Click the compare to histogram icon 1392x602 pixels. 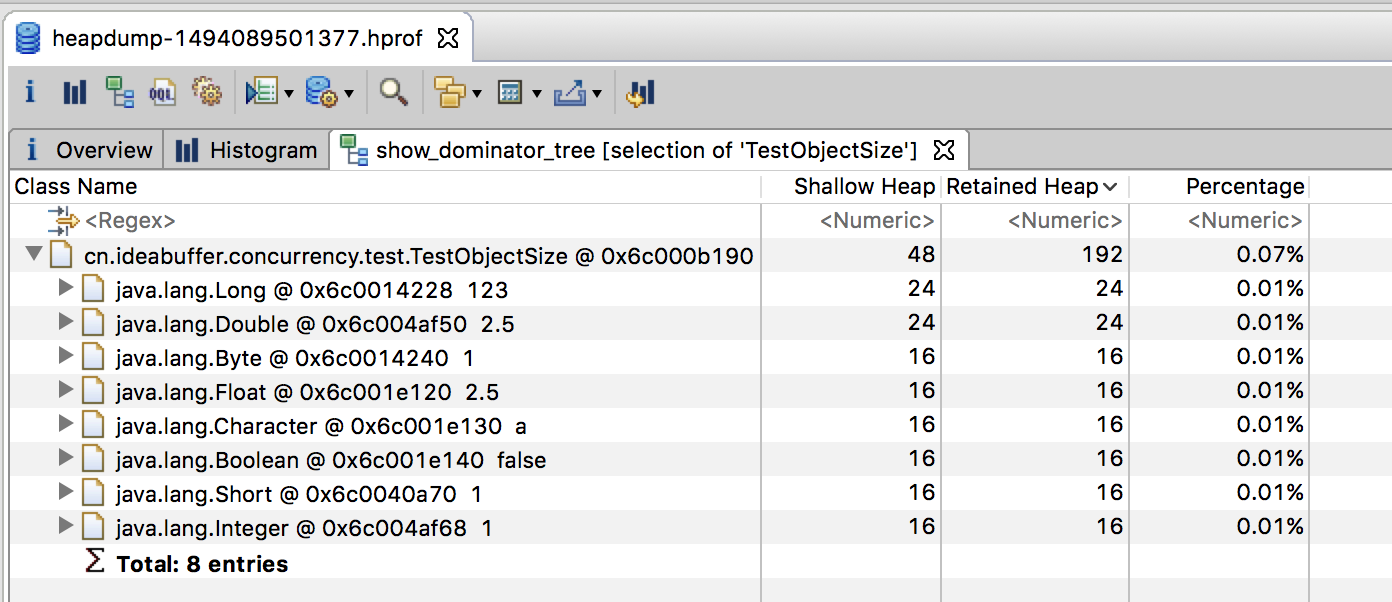click(x=640, y=93)
